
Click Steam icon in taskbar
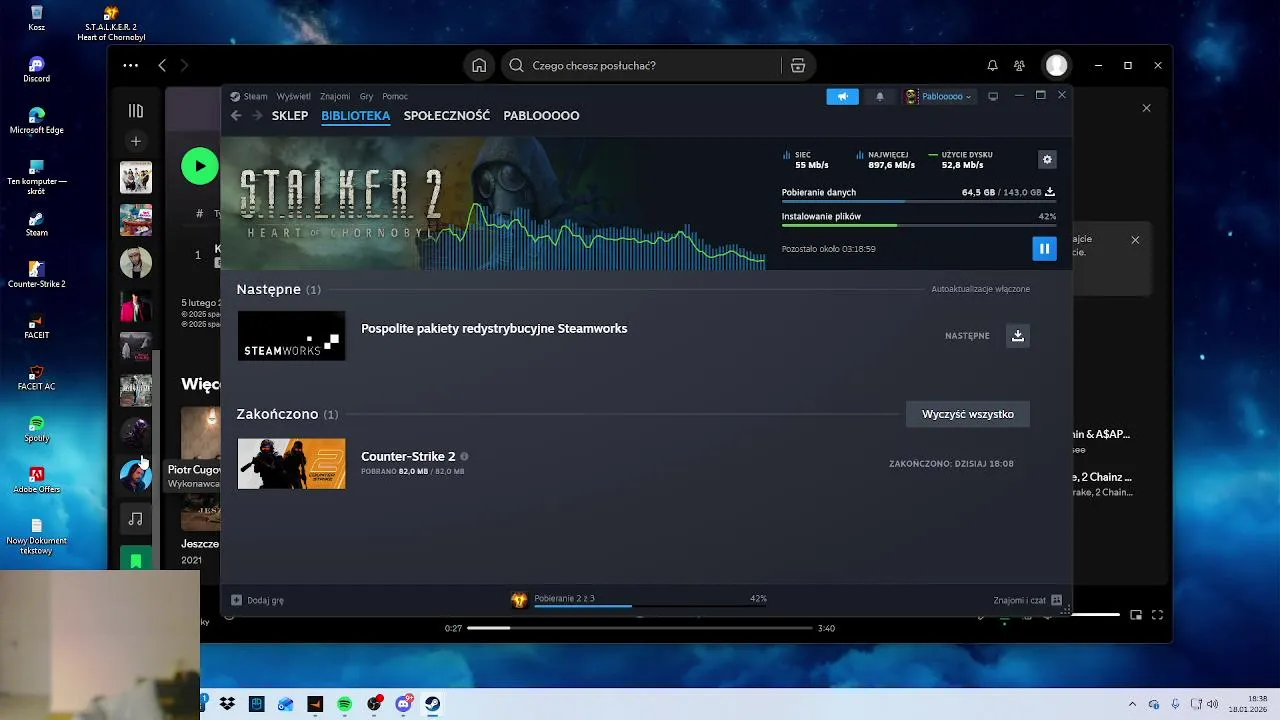tap(432, 704)
